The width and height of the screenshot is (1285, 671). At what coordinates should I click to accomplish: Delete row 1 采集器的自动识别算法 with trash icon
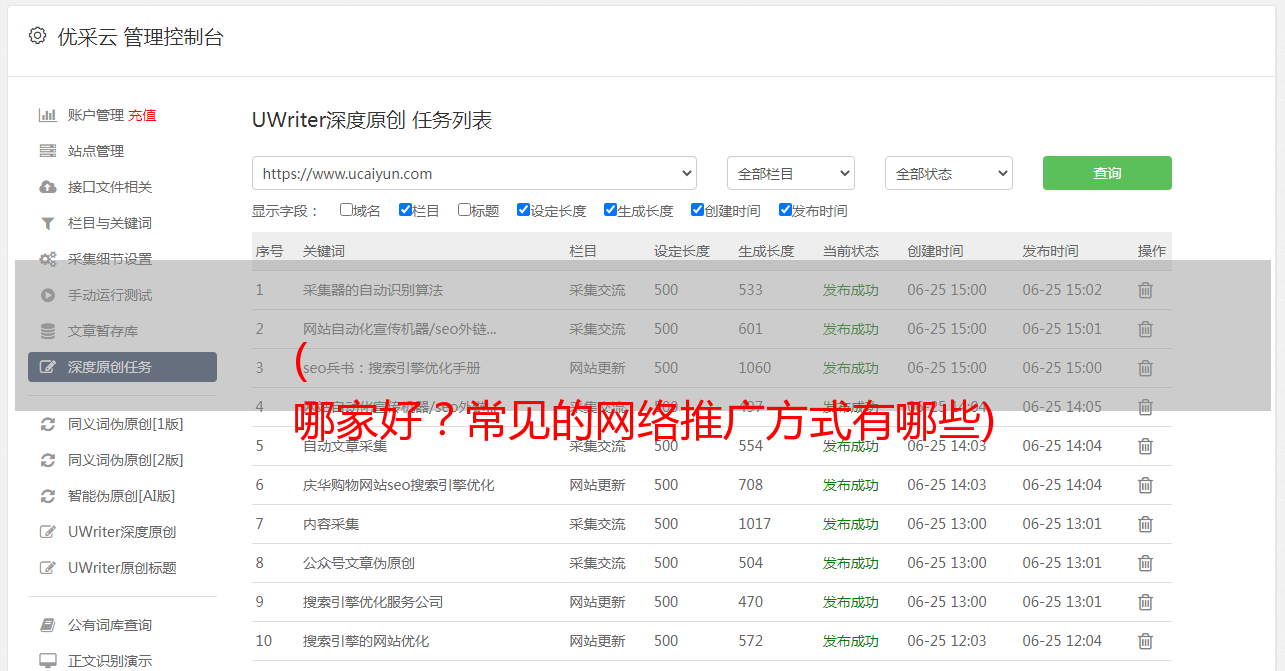click(1146, 290)
